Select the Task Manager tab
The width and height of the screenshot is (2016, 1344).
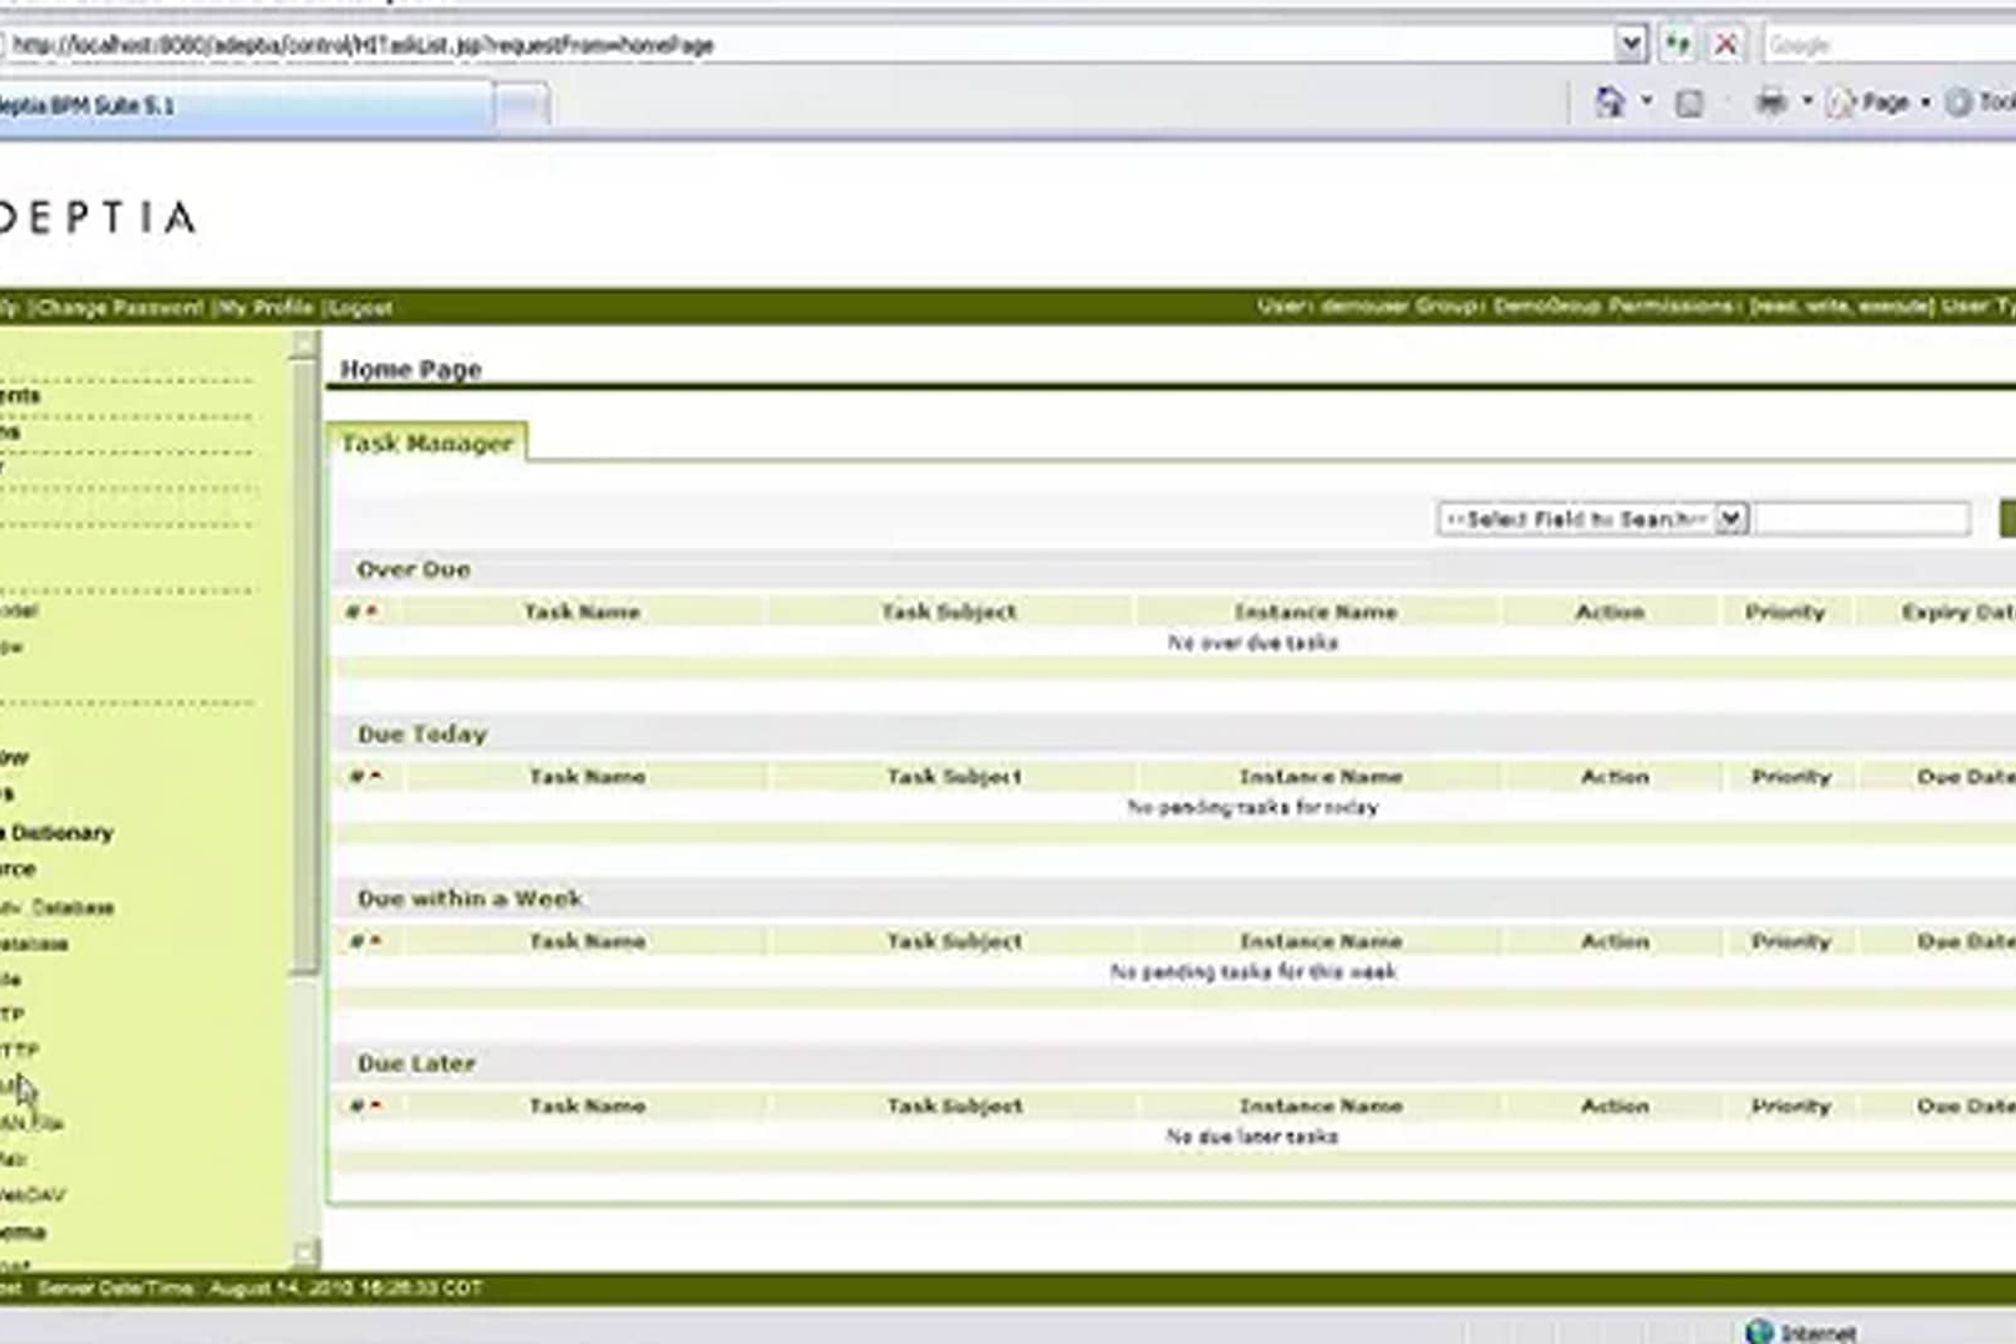click(x=427, y=443)
